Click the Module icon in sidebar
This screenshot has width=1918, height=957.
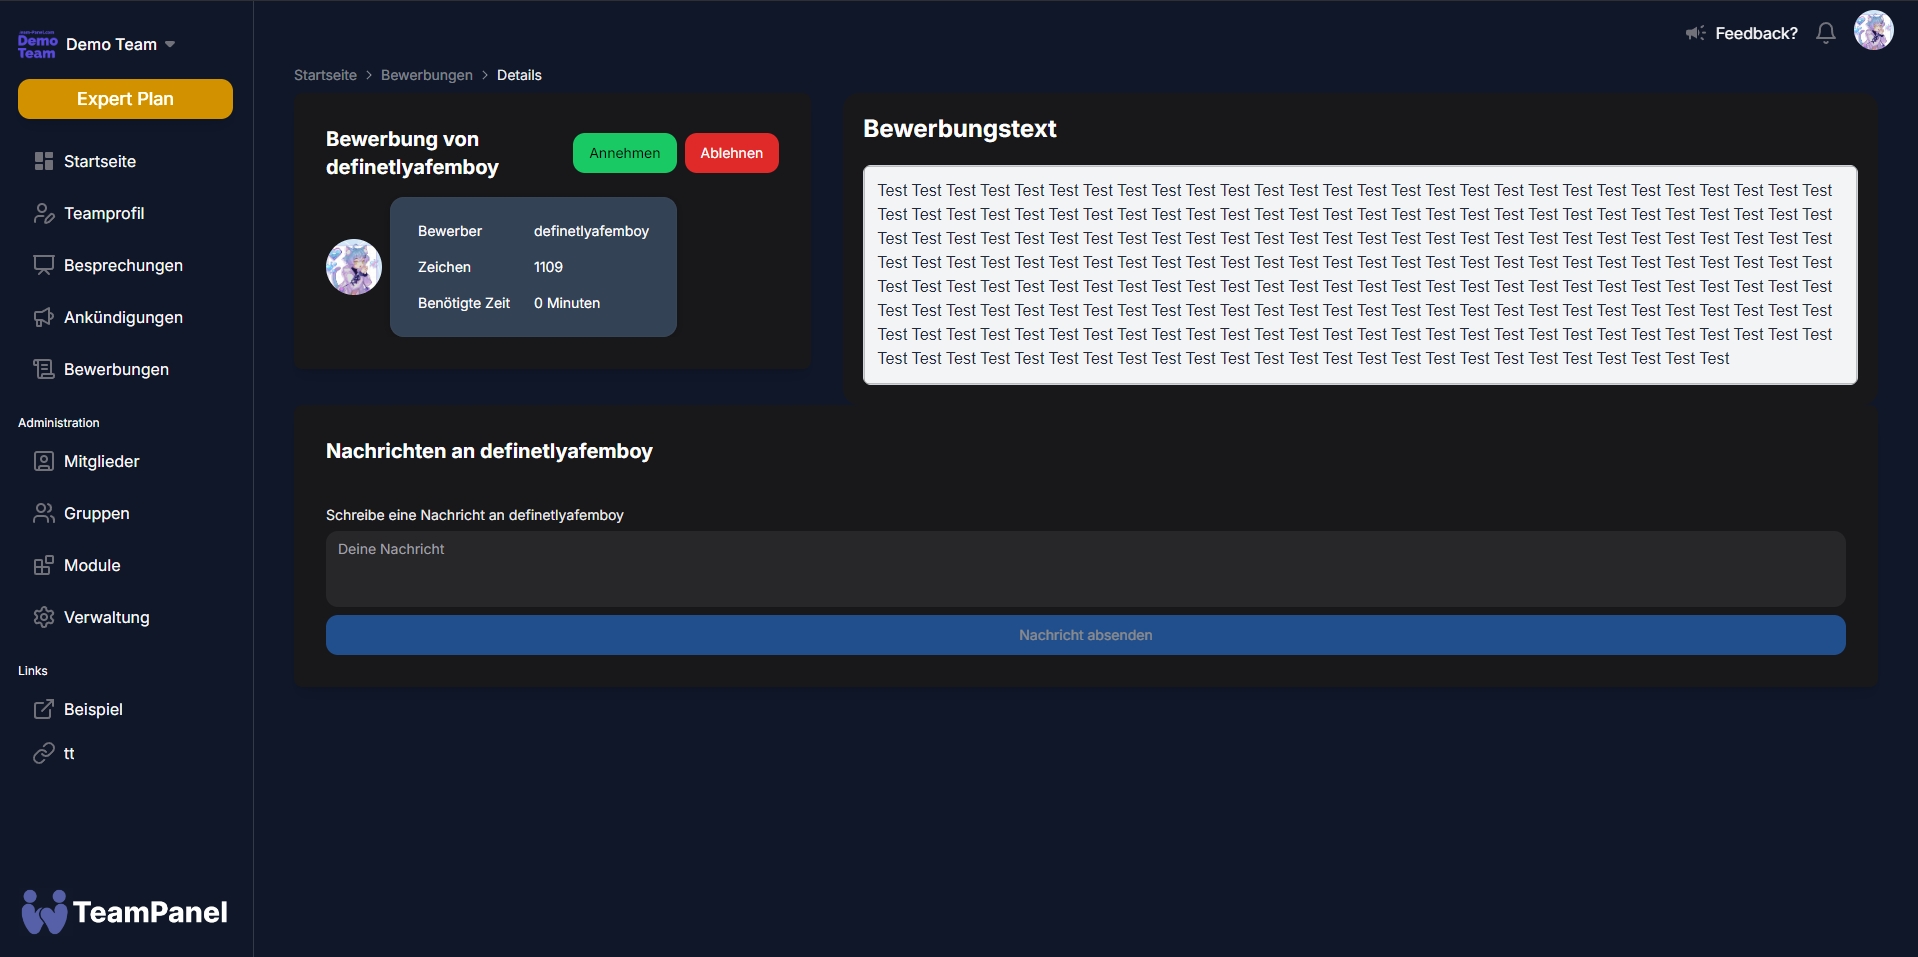pos(44,565)
